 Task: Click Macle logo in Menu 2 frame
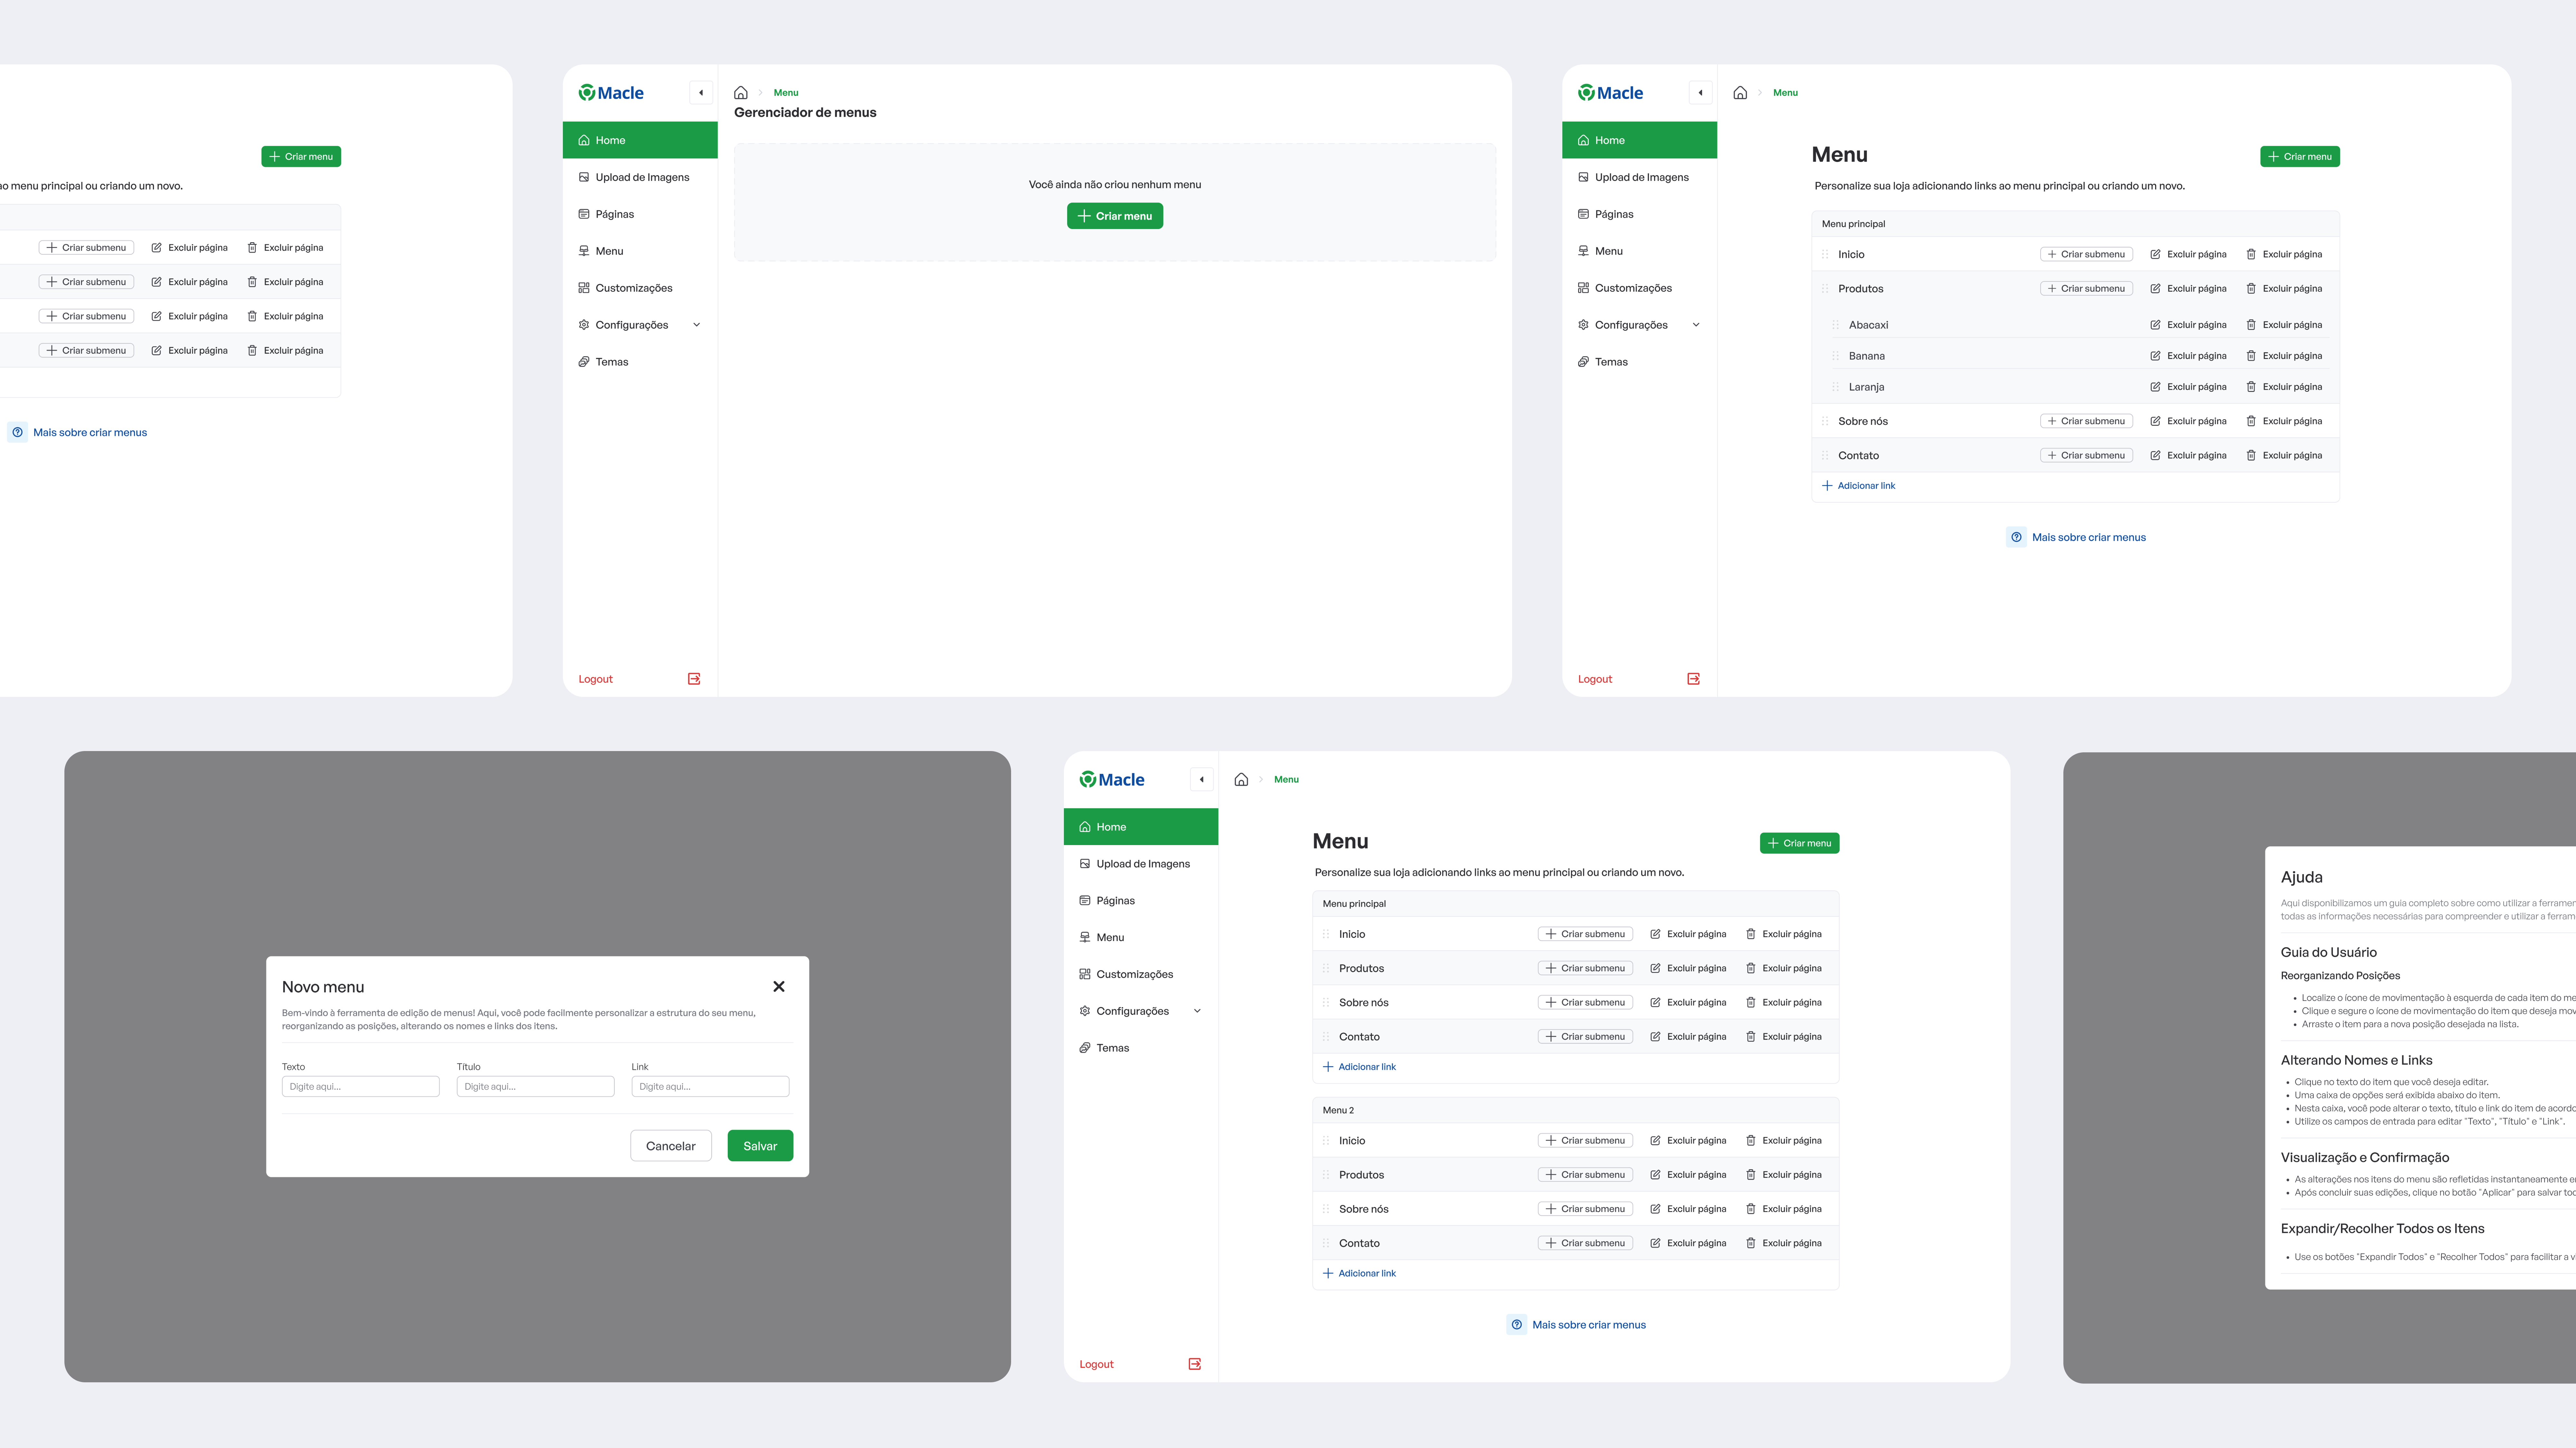coord(1112,780)
